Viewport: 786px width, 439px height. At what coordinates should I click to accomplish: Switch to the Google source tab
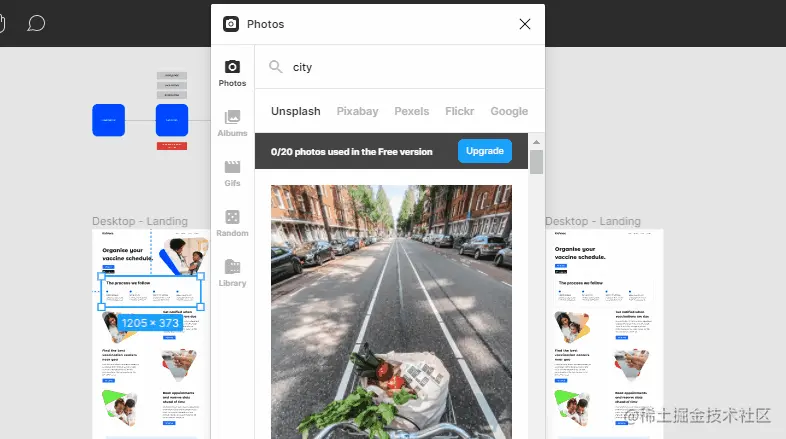pos(509,111)
